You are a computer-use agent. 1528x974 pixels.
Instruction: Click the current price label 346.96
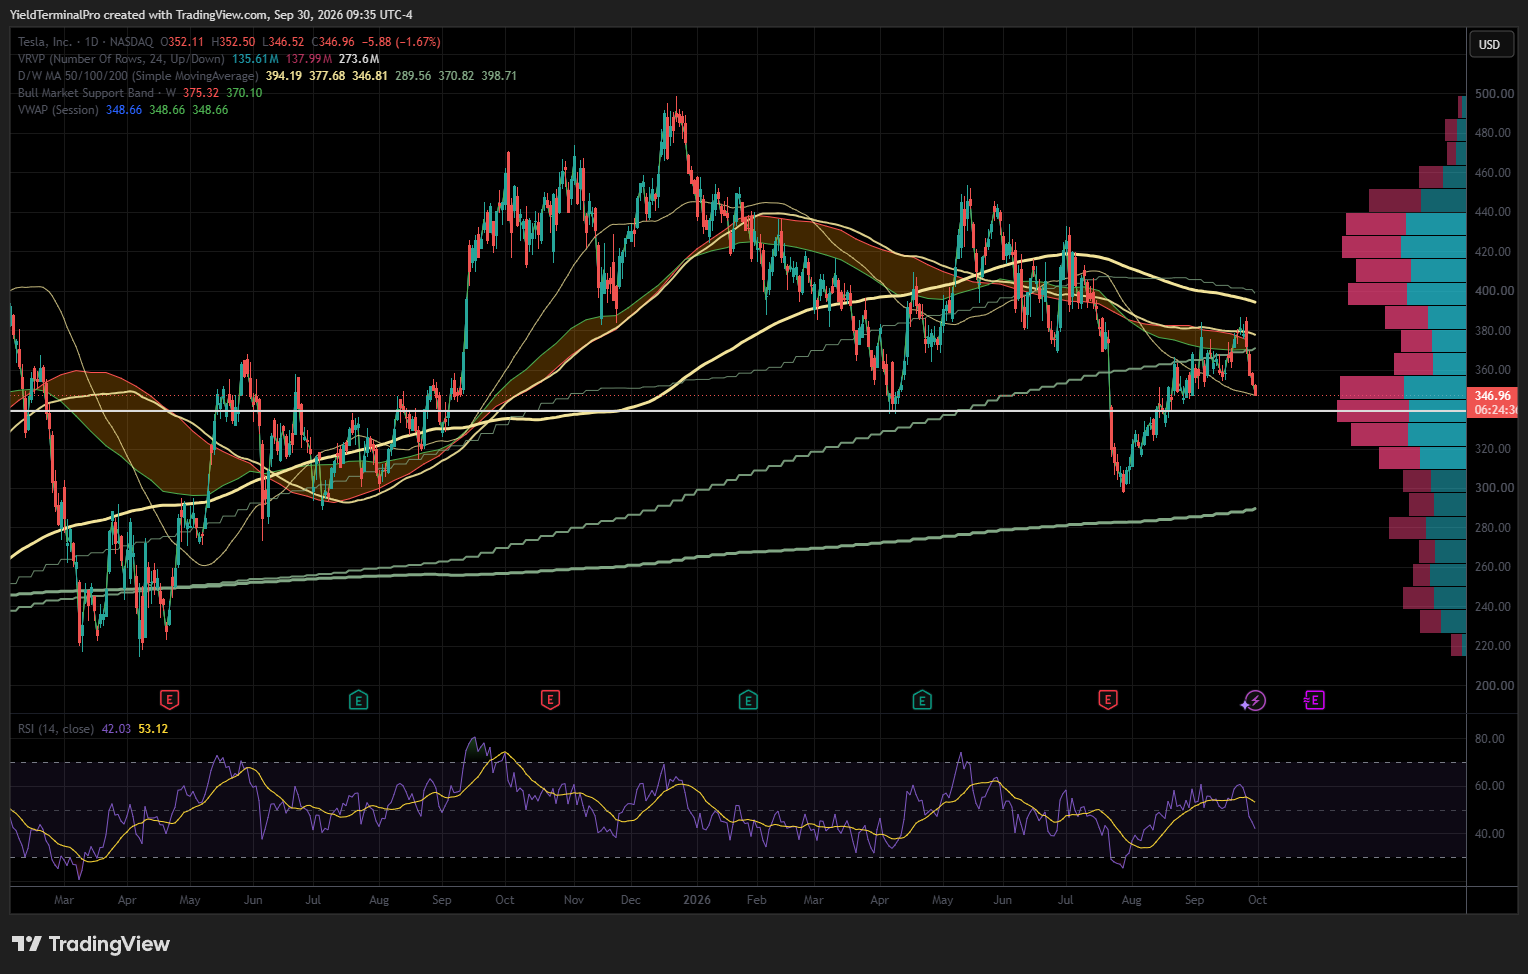point(1493,396)
